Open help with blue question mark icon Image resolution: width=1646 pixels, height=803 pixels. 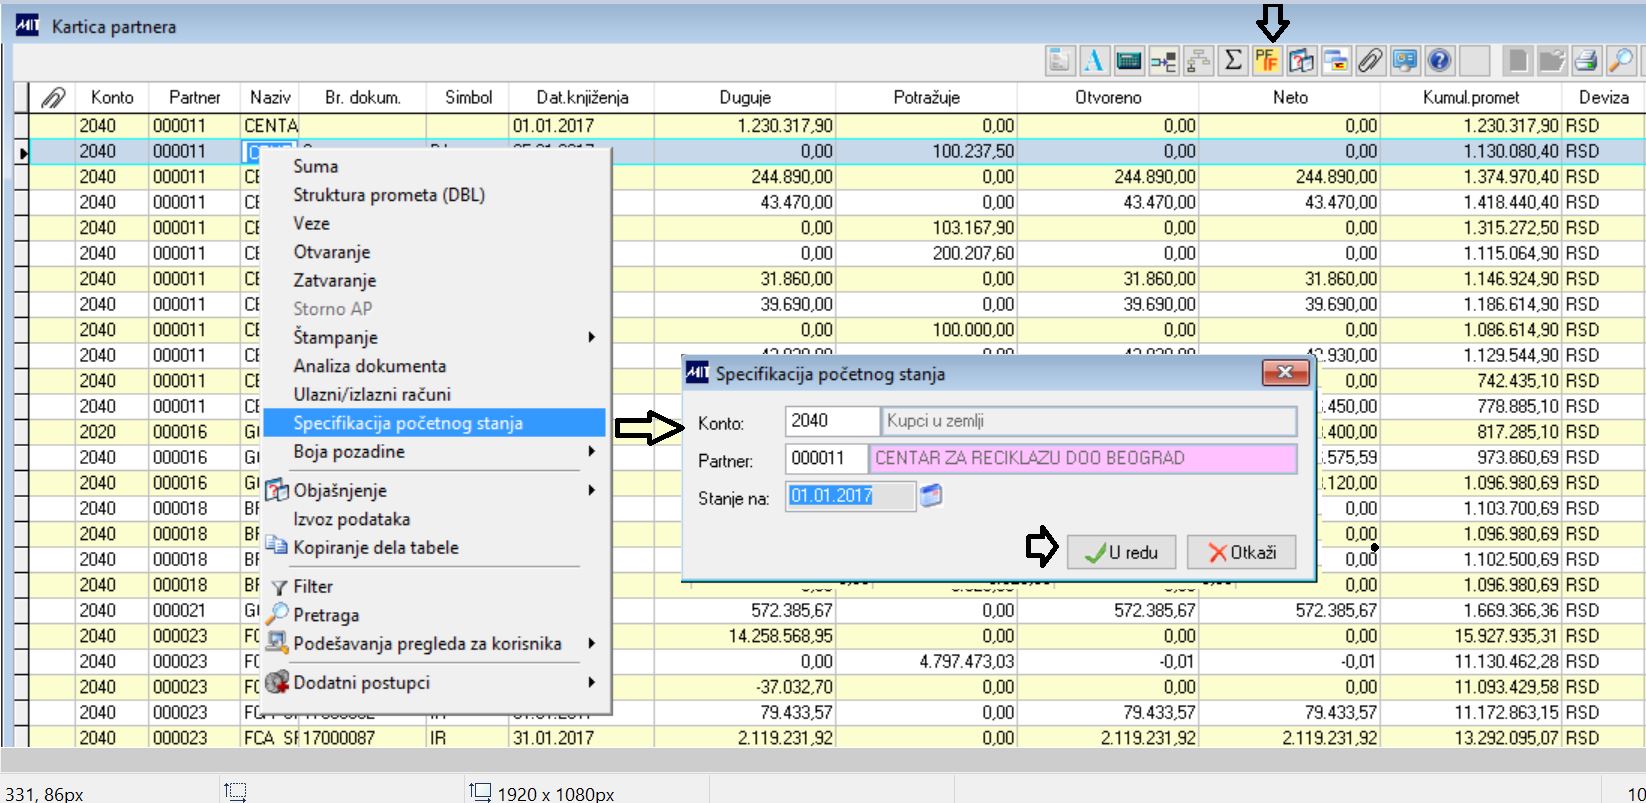1439,62
